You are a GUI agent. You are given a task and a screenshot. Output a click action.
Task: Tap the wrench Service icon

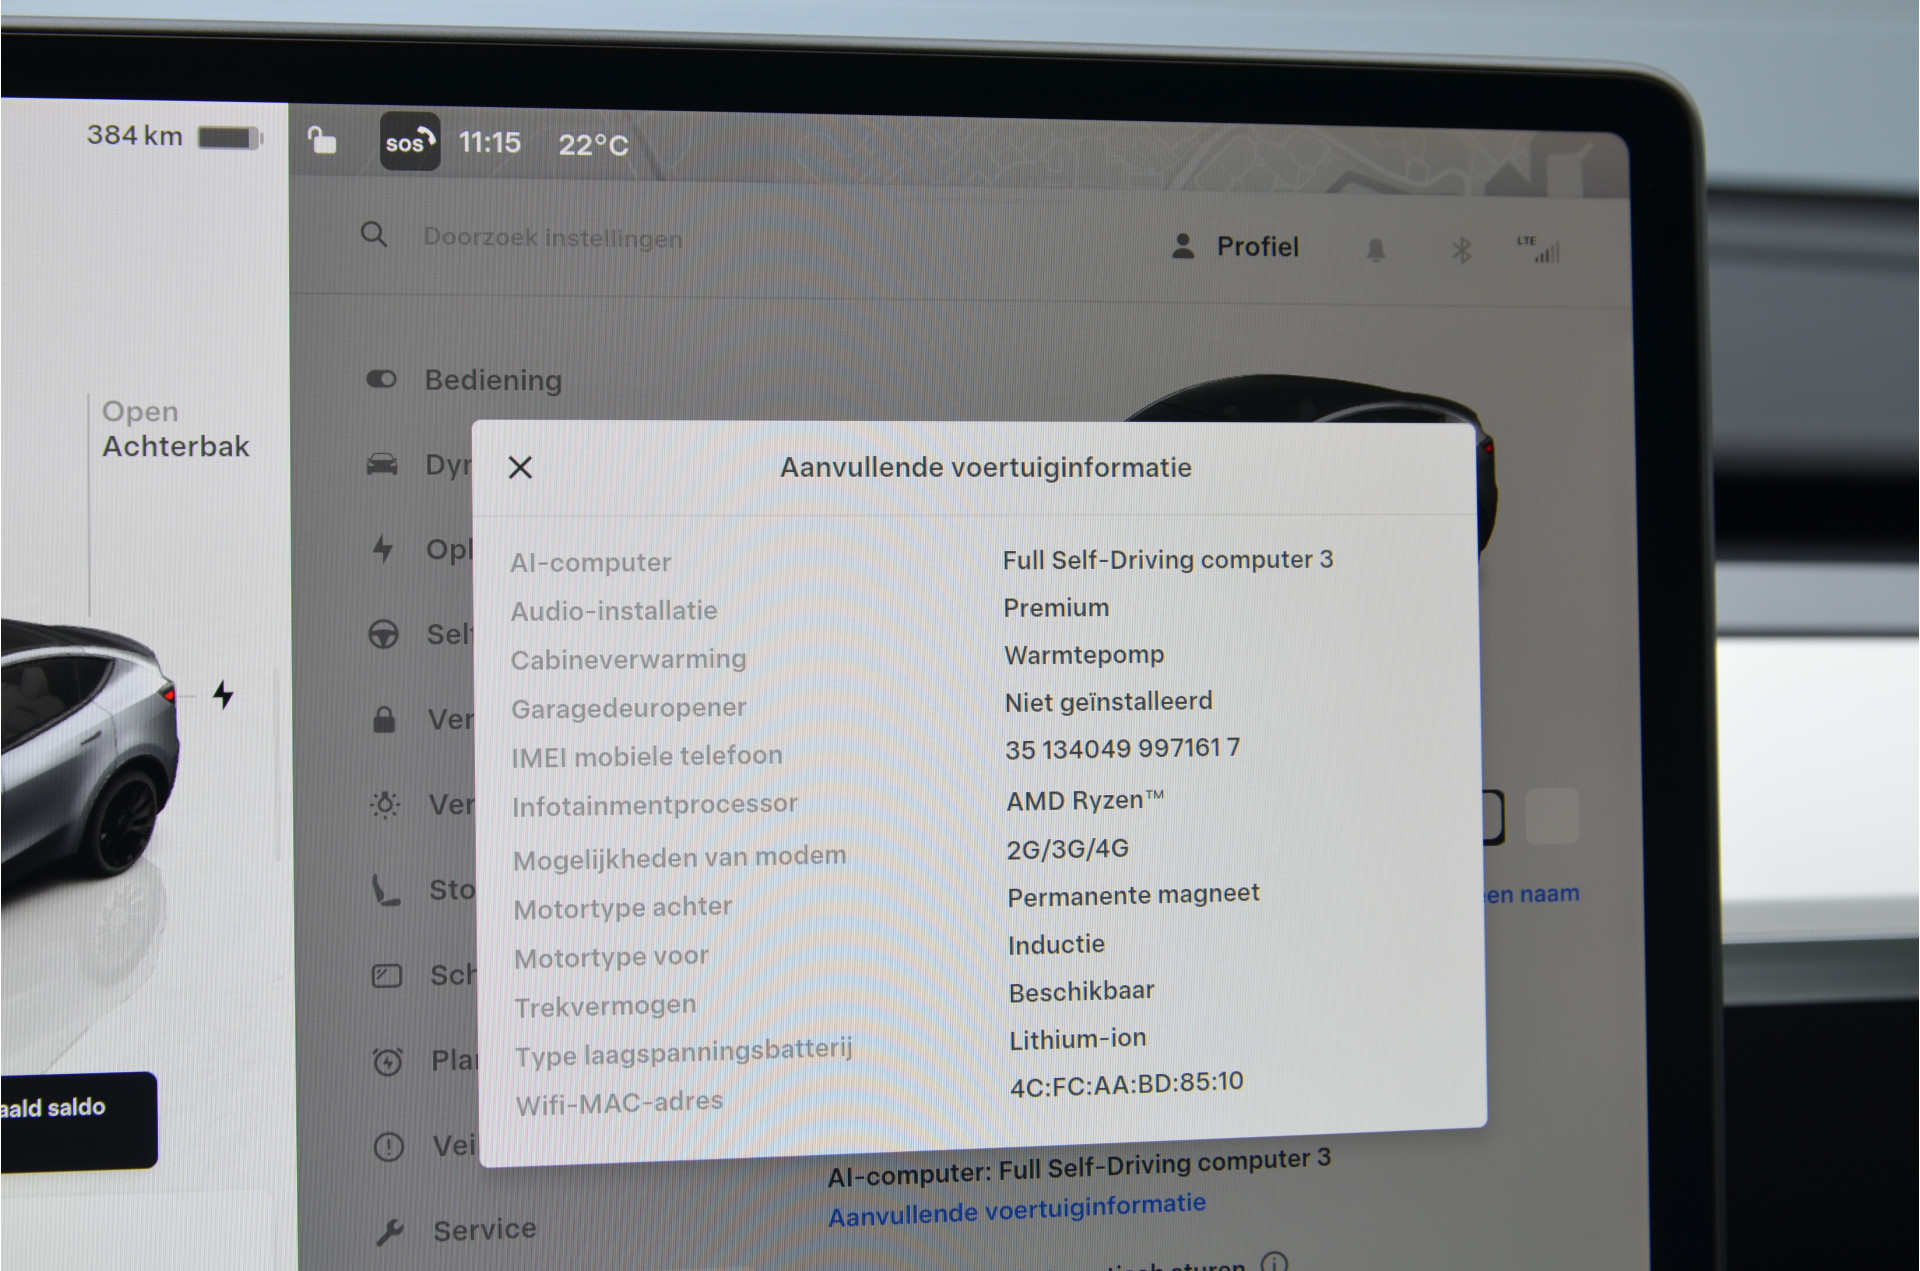pos(390,1232)
